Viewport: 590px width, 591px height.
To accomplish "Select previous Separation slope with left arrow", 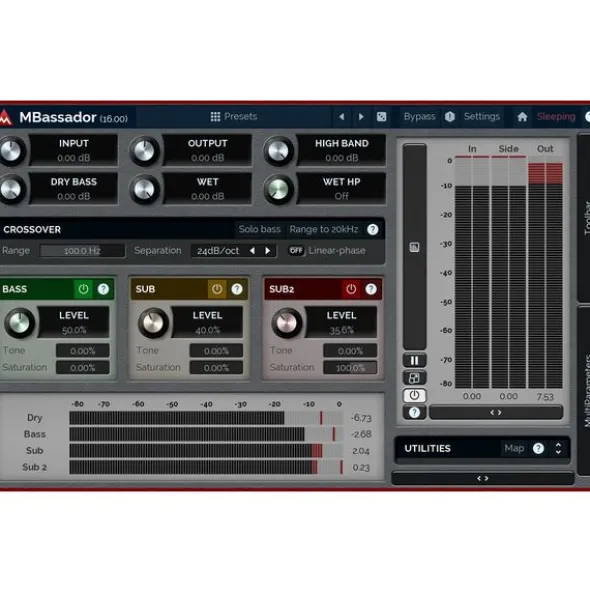I will click(x=252, y=251).
